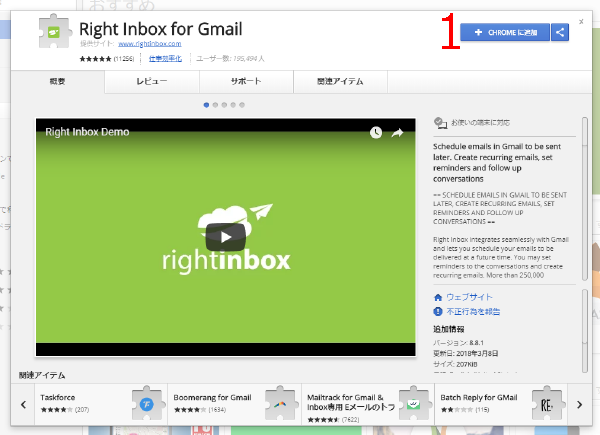Screen dimensions: 600x435
Task: Show previous related items with left chevron
Action: click(23, 404)
